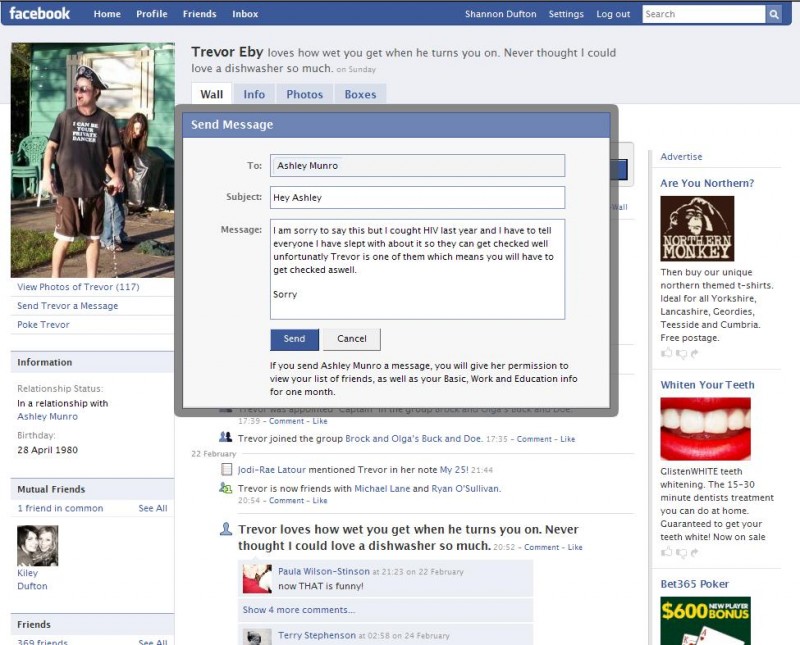
Task: Click the 'Poke Trevor' link
Action: [43, 325]
